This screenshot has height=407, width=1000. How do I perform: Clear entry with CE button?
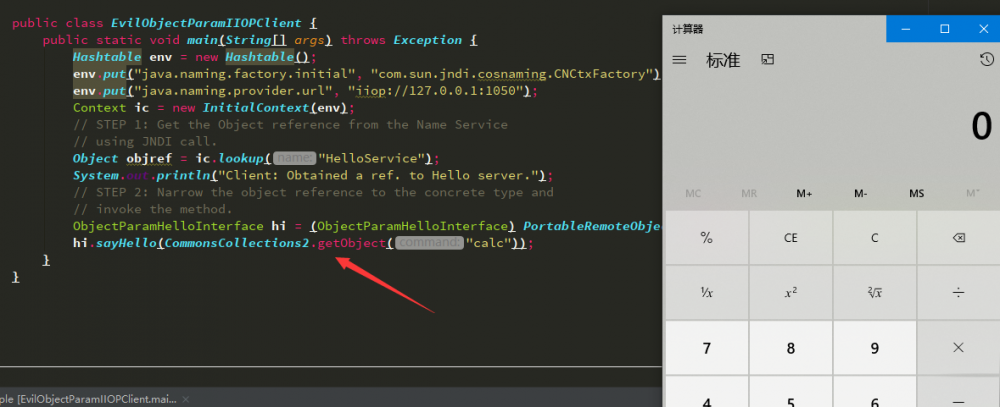point(790,238)
